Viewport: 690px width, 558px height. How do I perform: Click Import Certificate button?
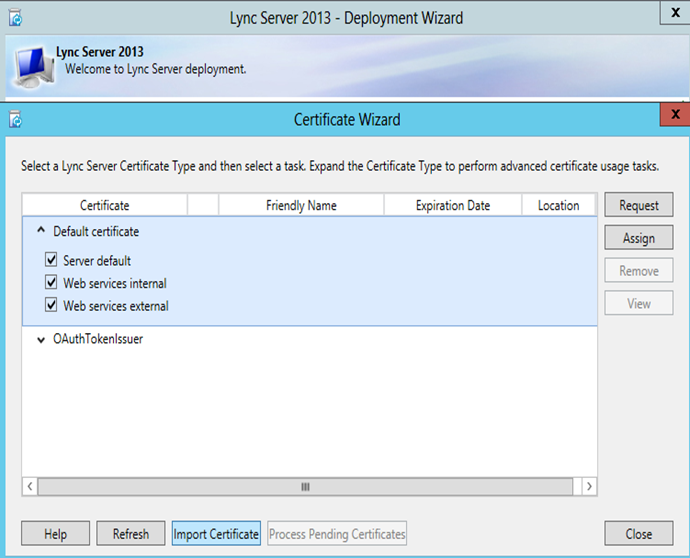point(216,533)
